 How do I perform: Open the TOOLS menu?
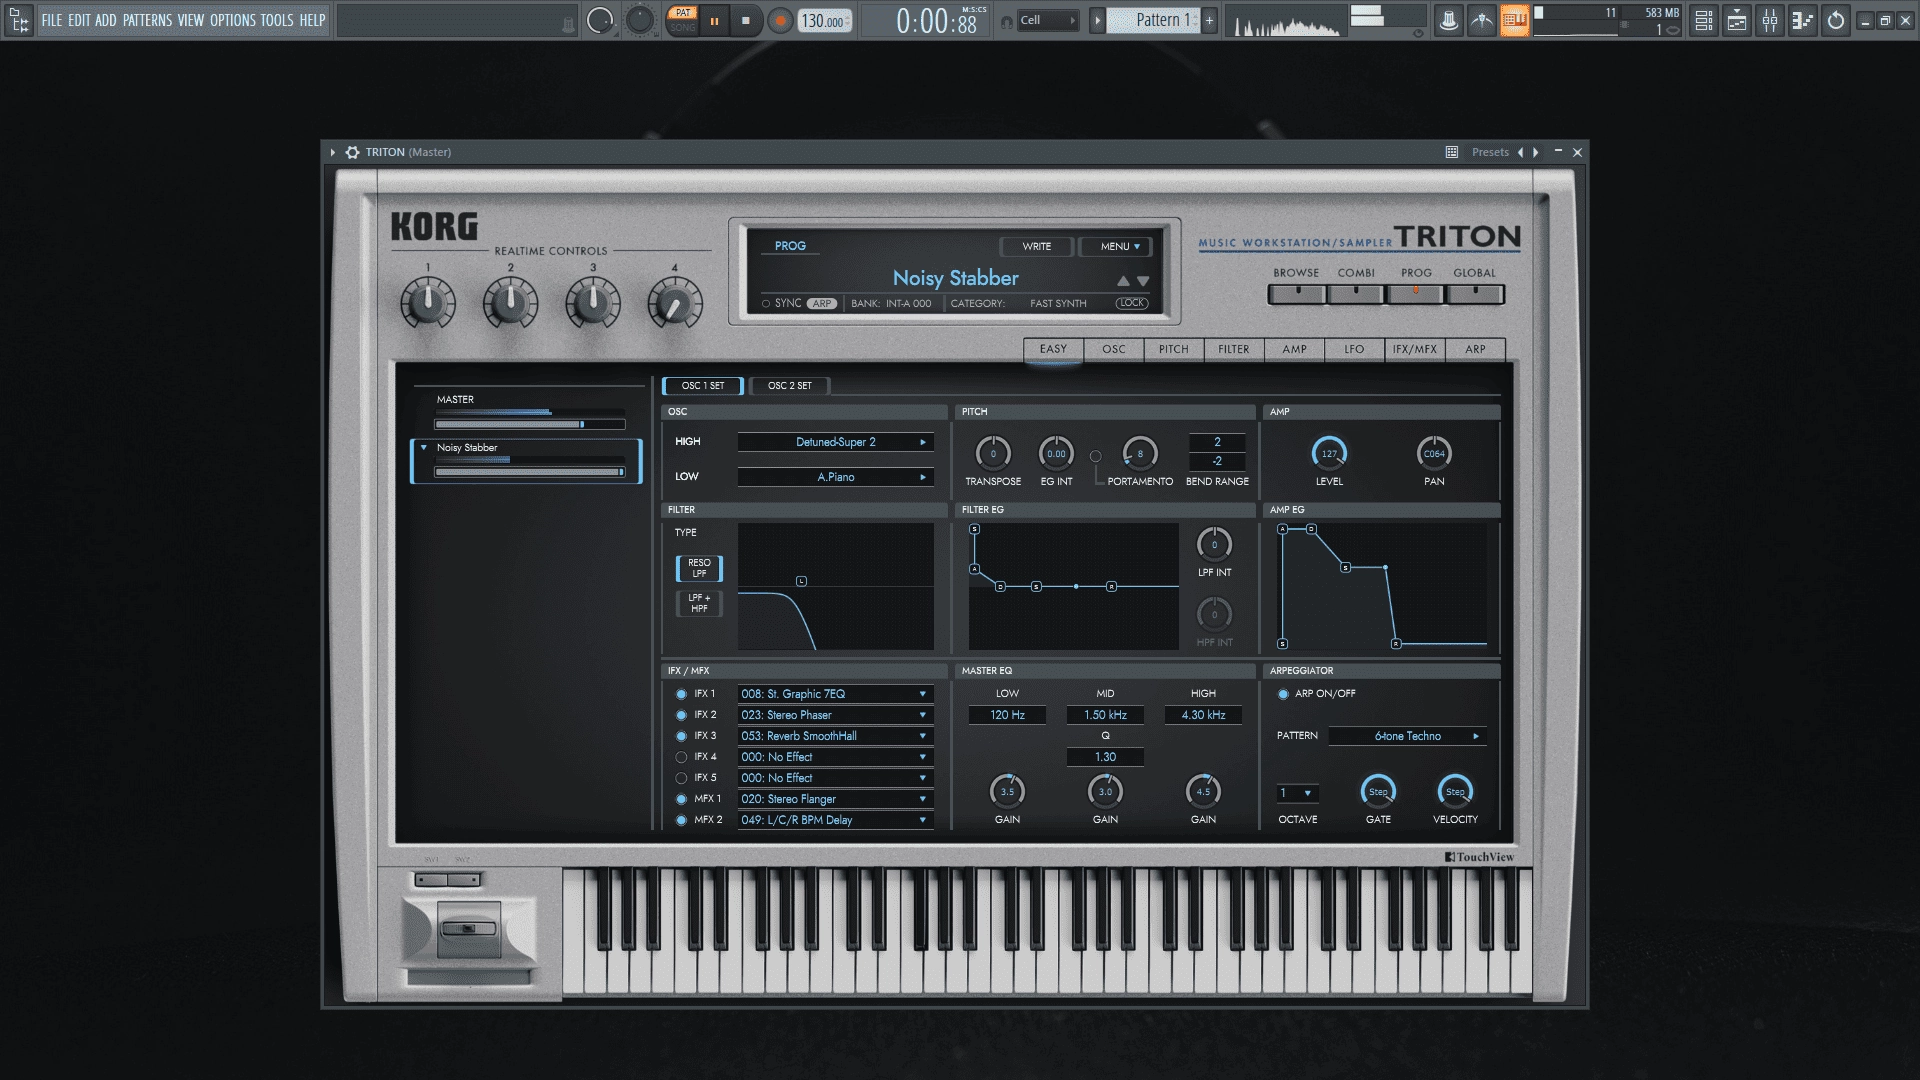pyautogui.click(x=277, y=20)
